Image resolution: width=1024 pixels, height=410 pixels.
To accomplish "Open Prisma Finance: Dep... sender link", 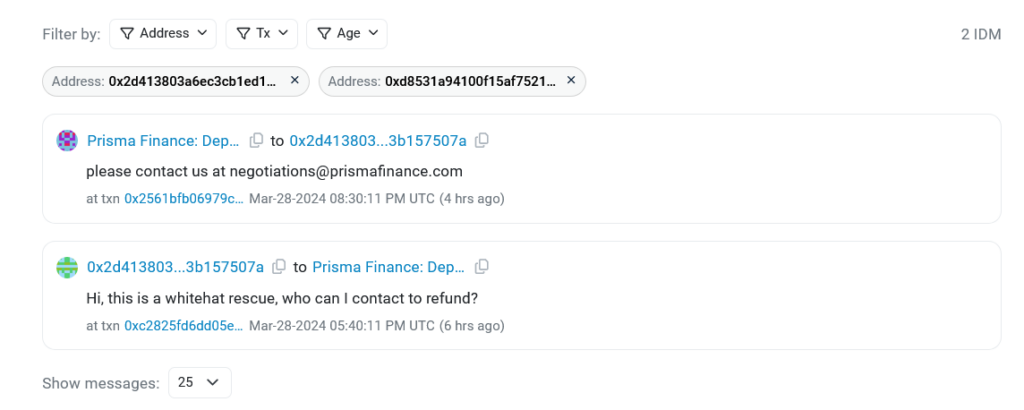I will tap(163, 140).
